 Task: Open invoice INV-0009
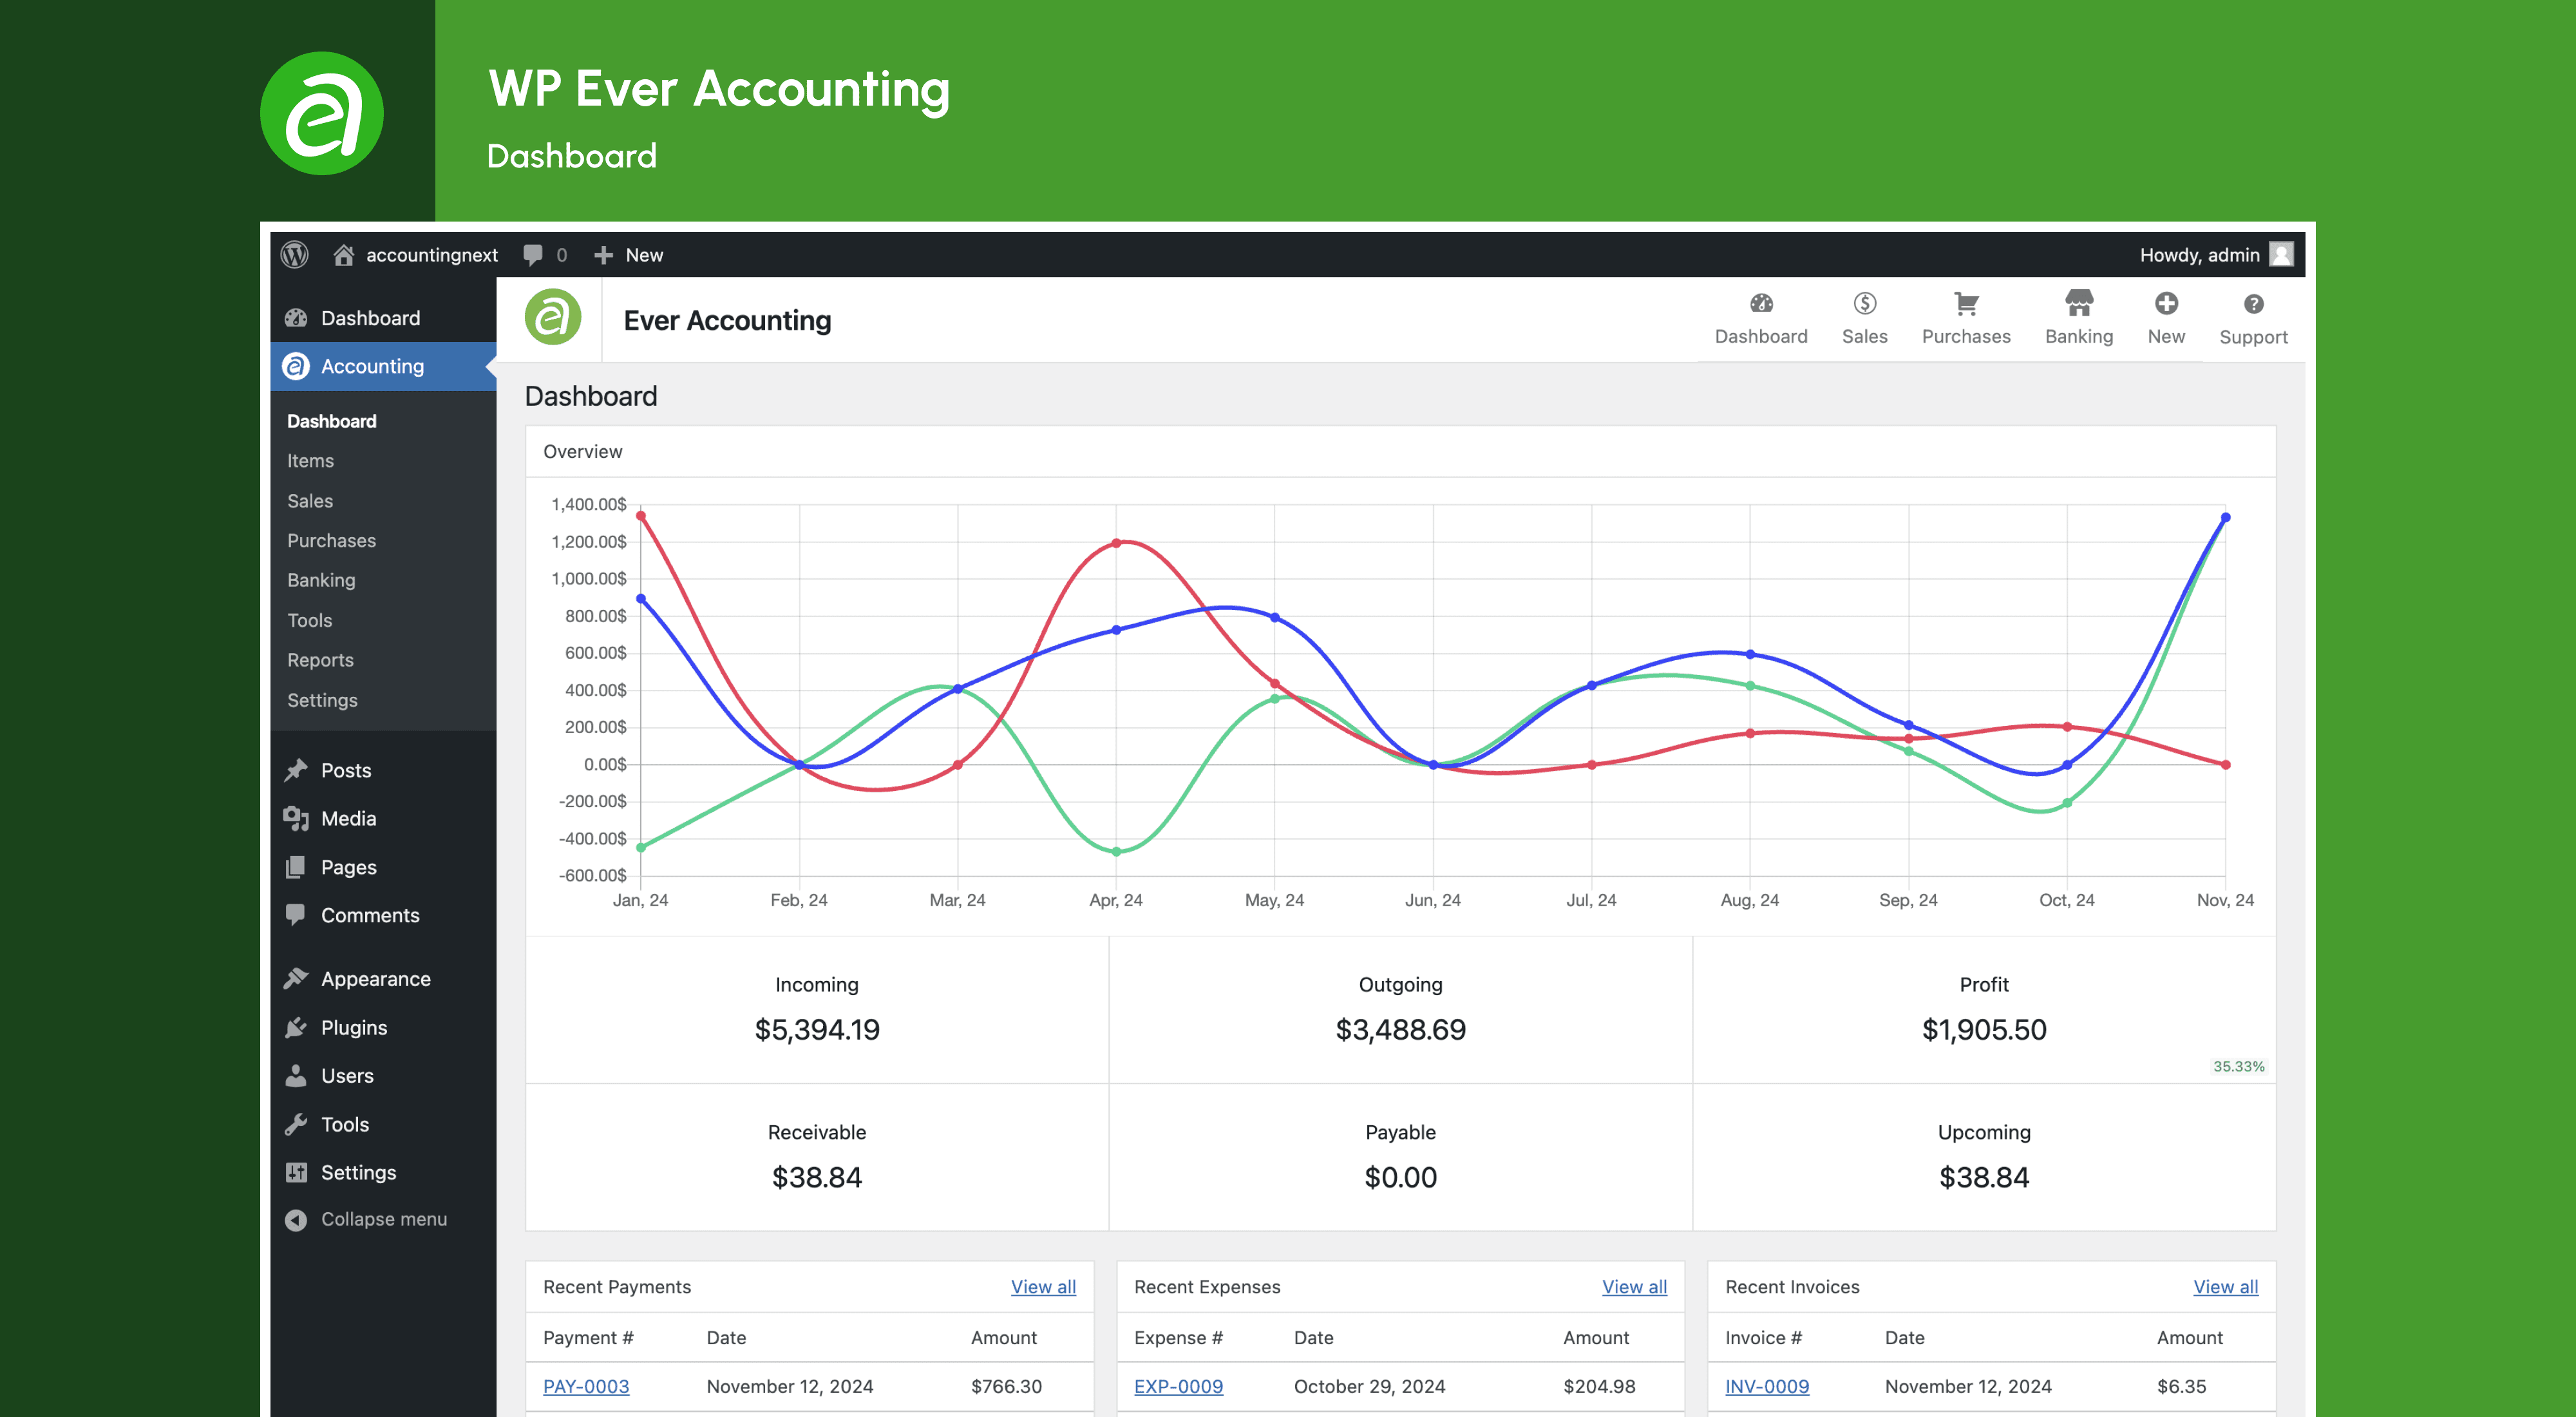click(x=1766, y=1387)
